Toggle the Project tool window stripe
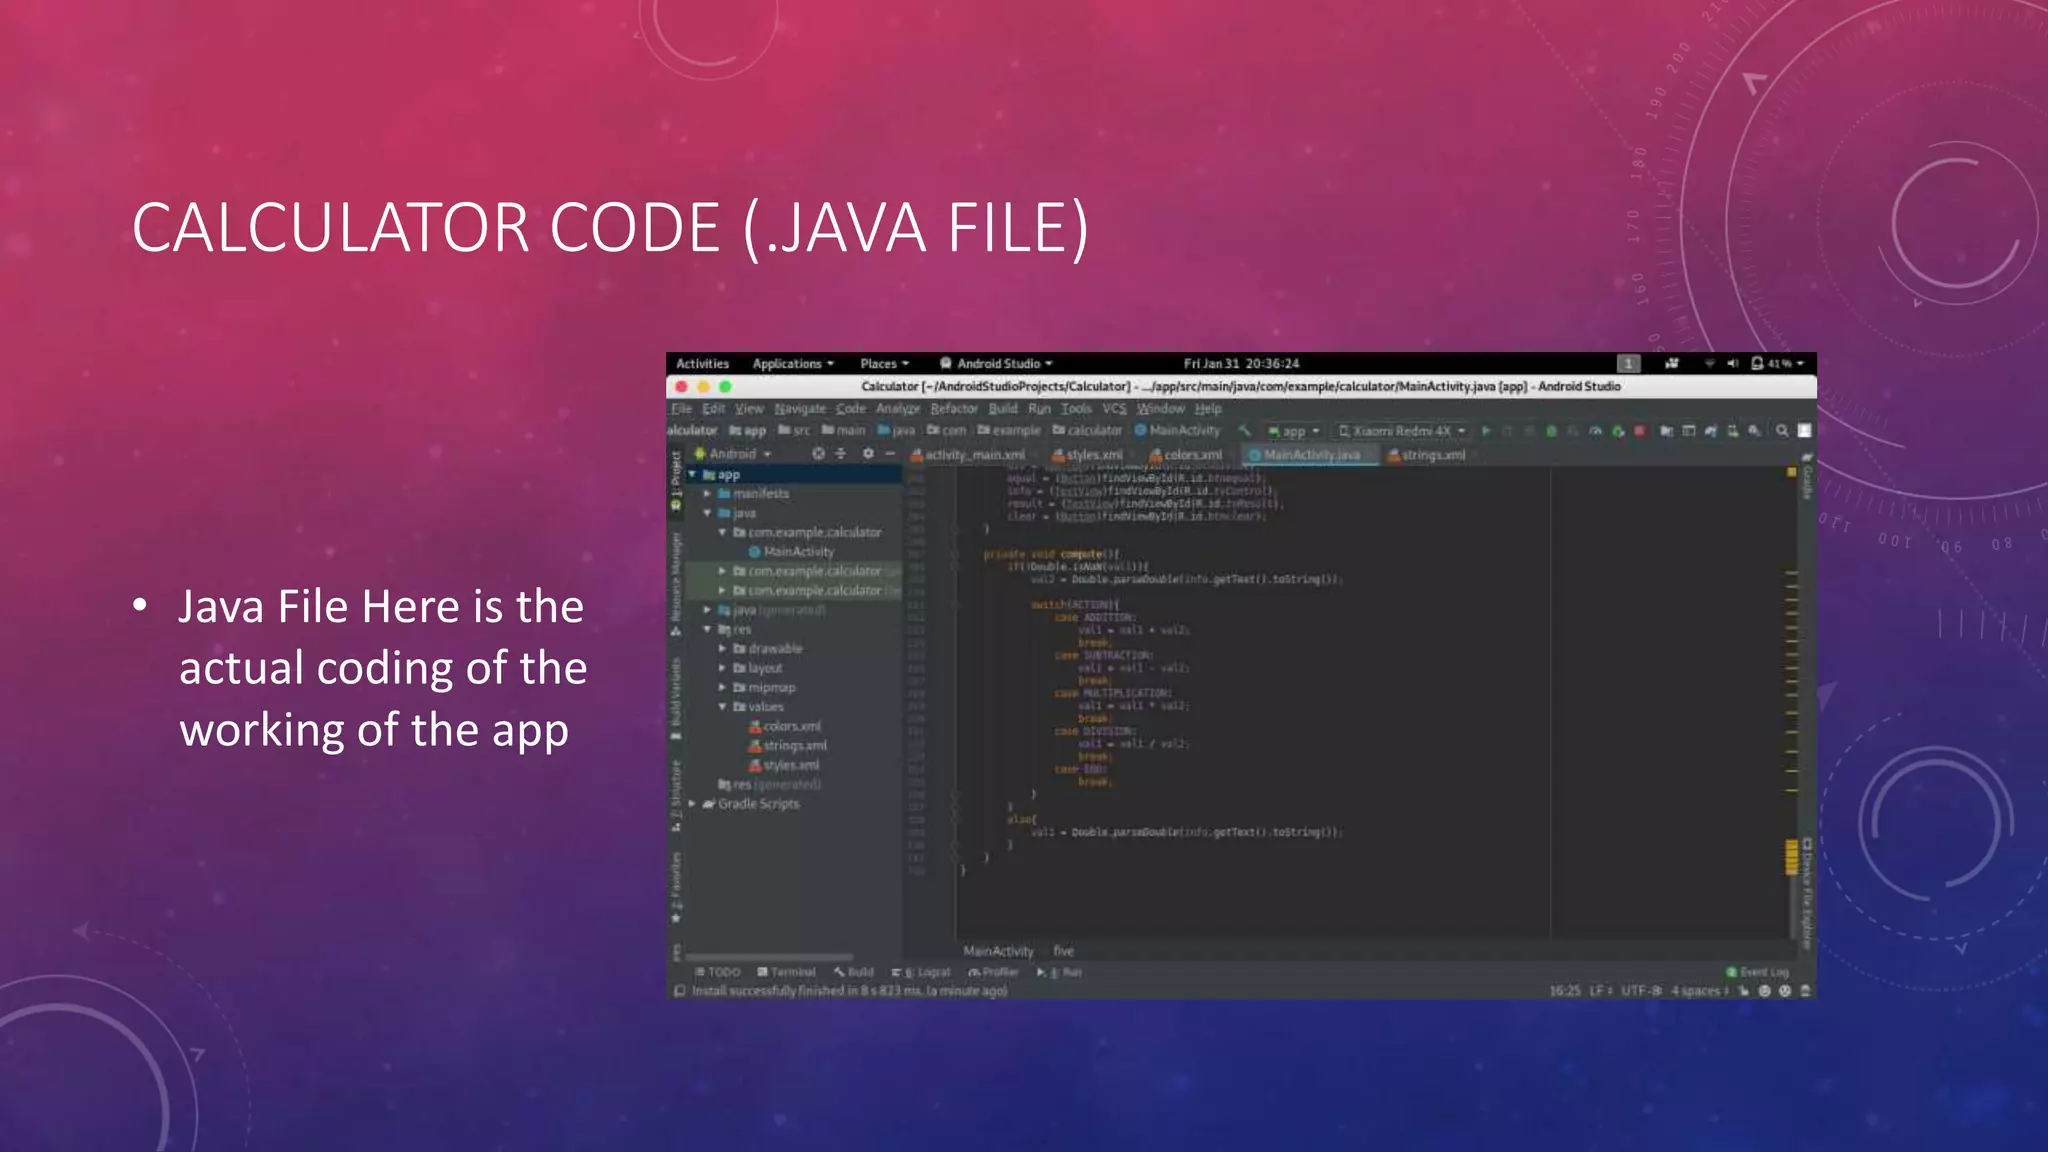The height and width of the screenshot is (1152, 2048). pyautogui.click(x=676, y=480)
